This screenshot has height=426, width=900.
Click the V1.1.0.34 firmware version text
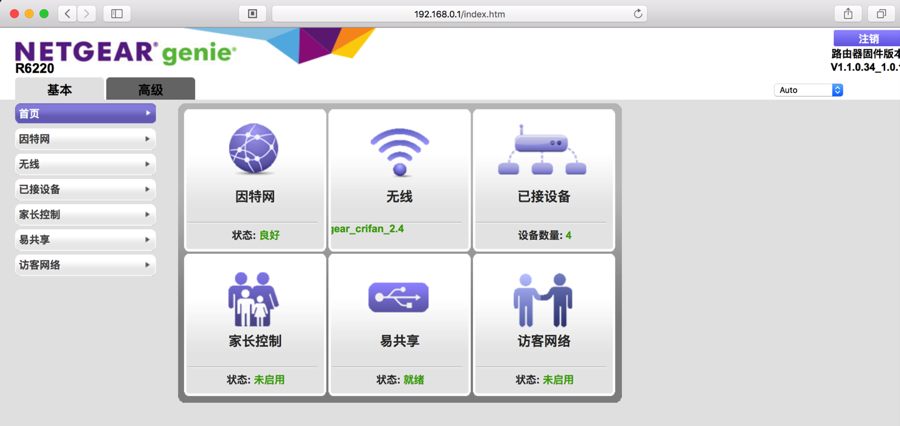[x=865, y=67]
